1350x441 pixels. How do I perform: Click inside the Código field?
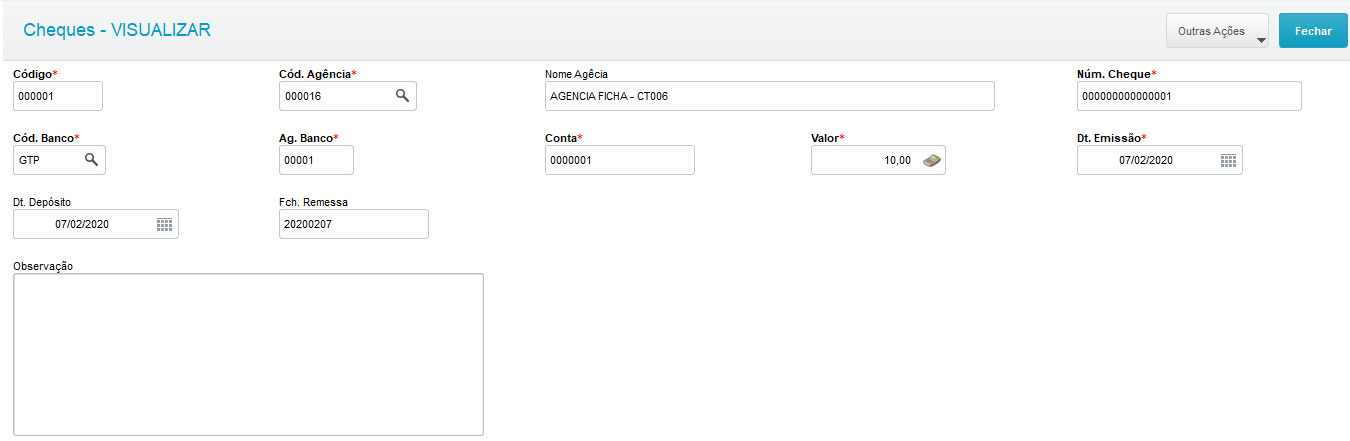[x=58, y=96]
